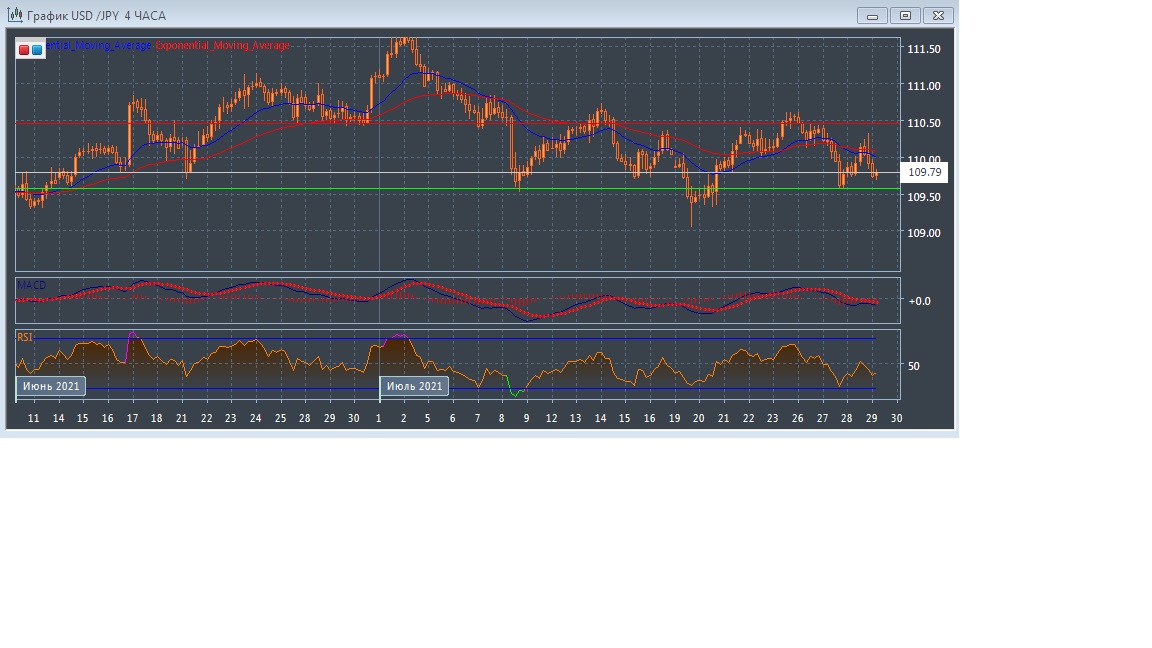Viewport: 1152px width, 648px height.
Task: Click the RSI indicator label
Action: pos(24,338)
